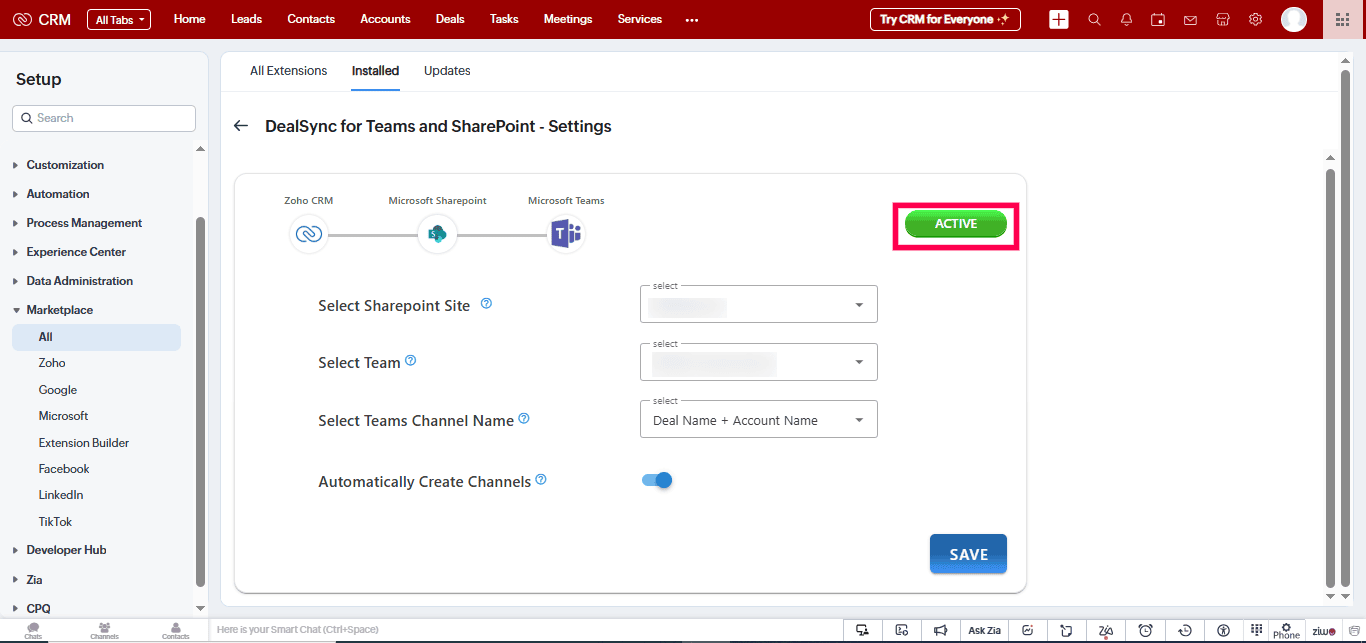Show more modules via the ellipsis

coord(692,20)
